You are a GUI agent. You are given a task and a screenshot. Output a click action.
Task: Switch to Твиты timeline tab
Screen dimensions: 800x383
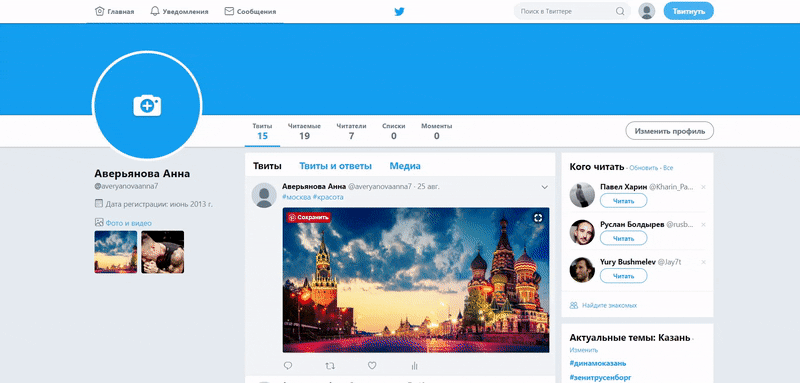click(x=267, y=166)
